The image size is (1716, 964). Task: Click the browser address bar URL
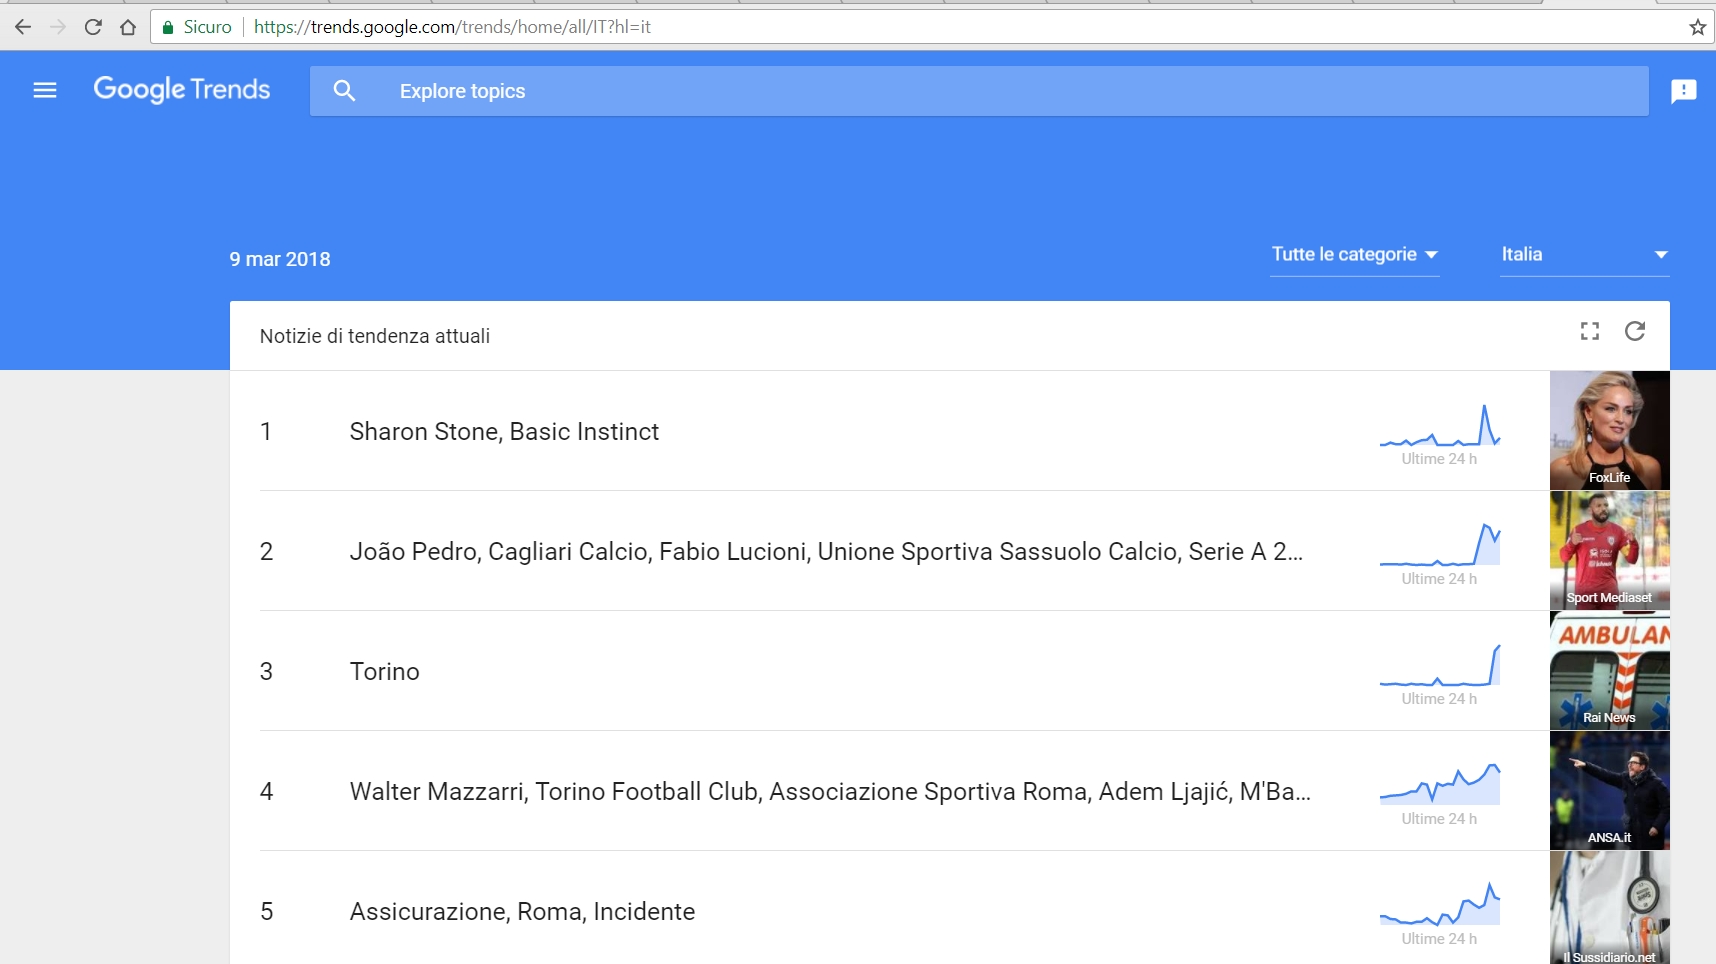(x=452, y=27)
